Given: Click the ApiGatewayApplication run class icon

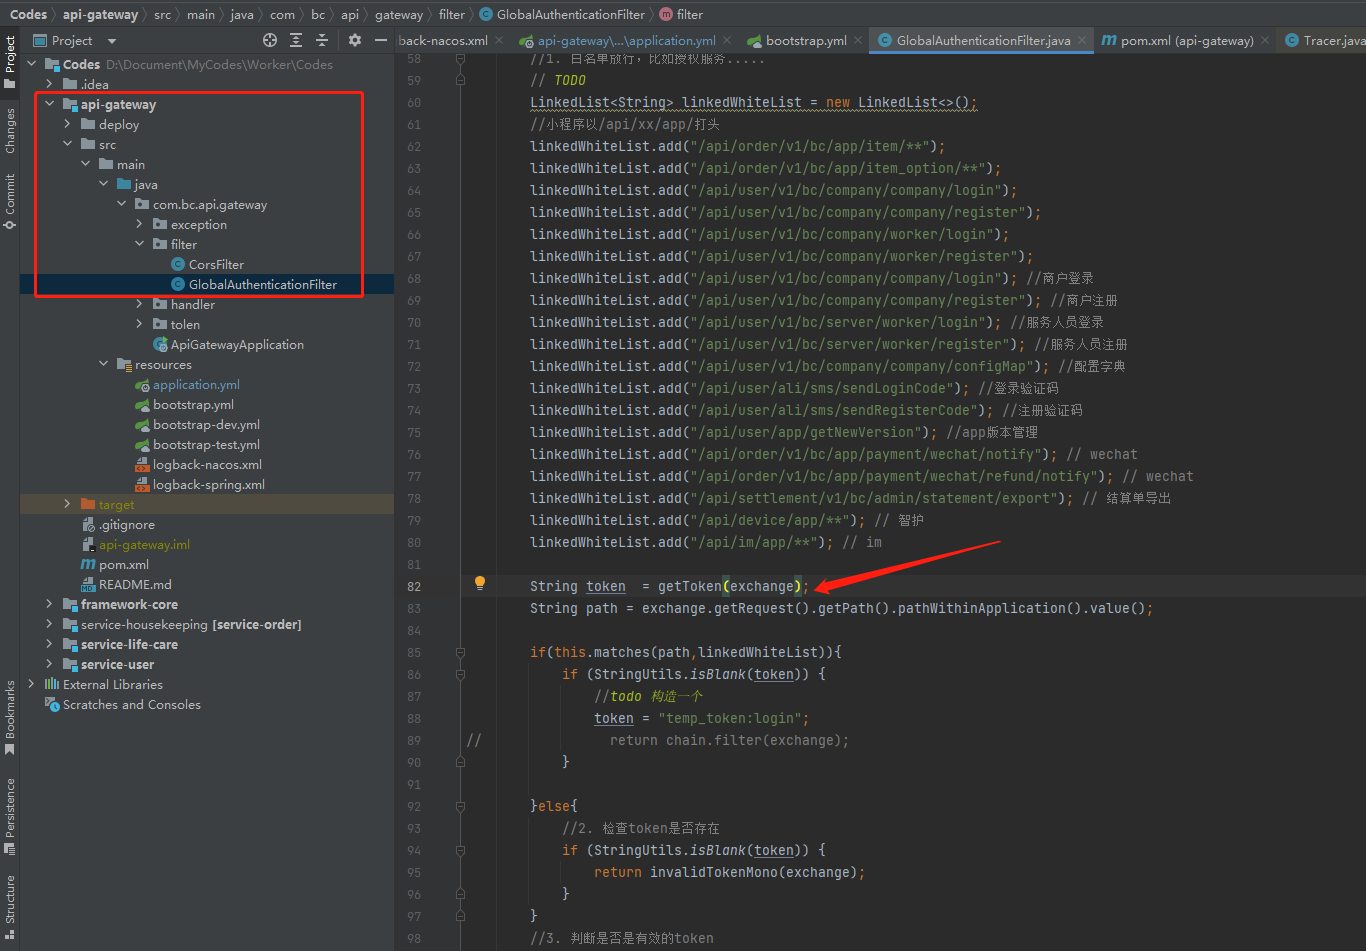Looking at the screenshot, I should click(160, 344).
